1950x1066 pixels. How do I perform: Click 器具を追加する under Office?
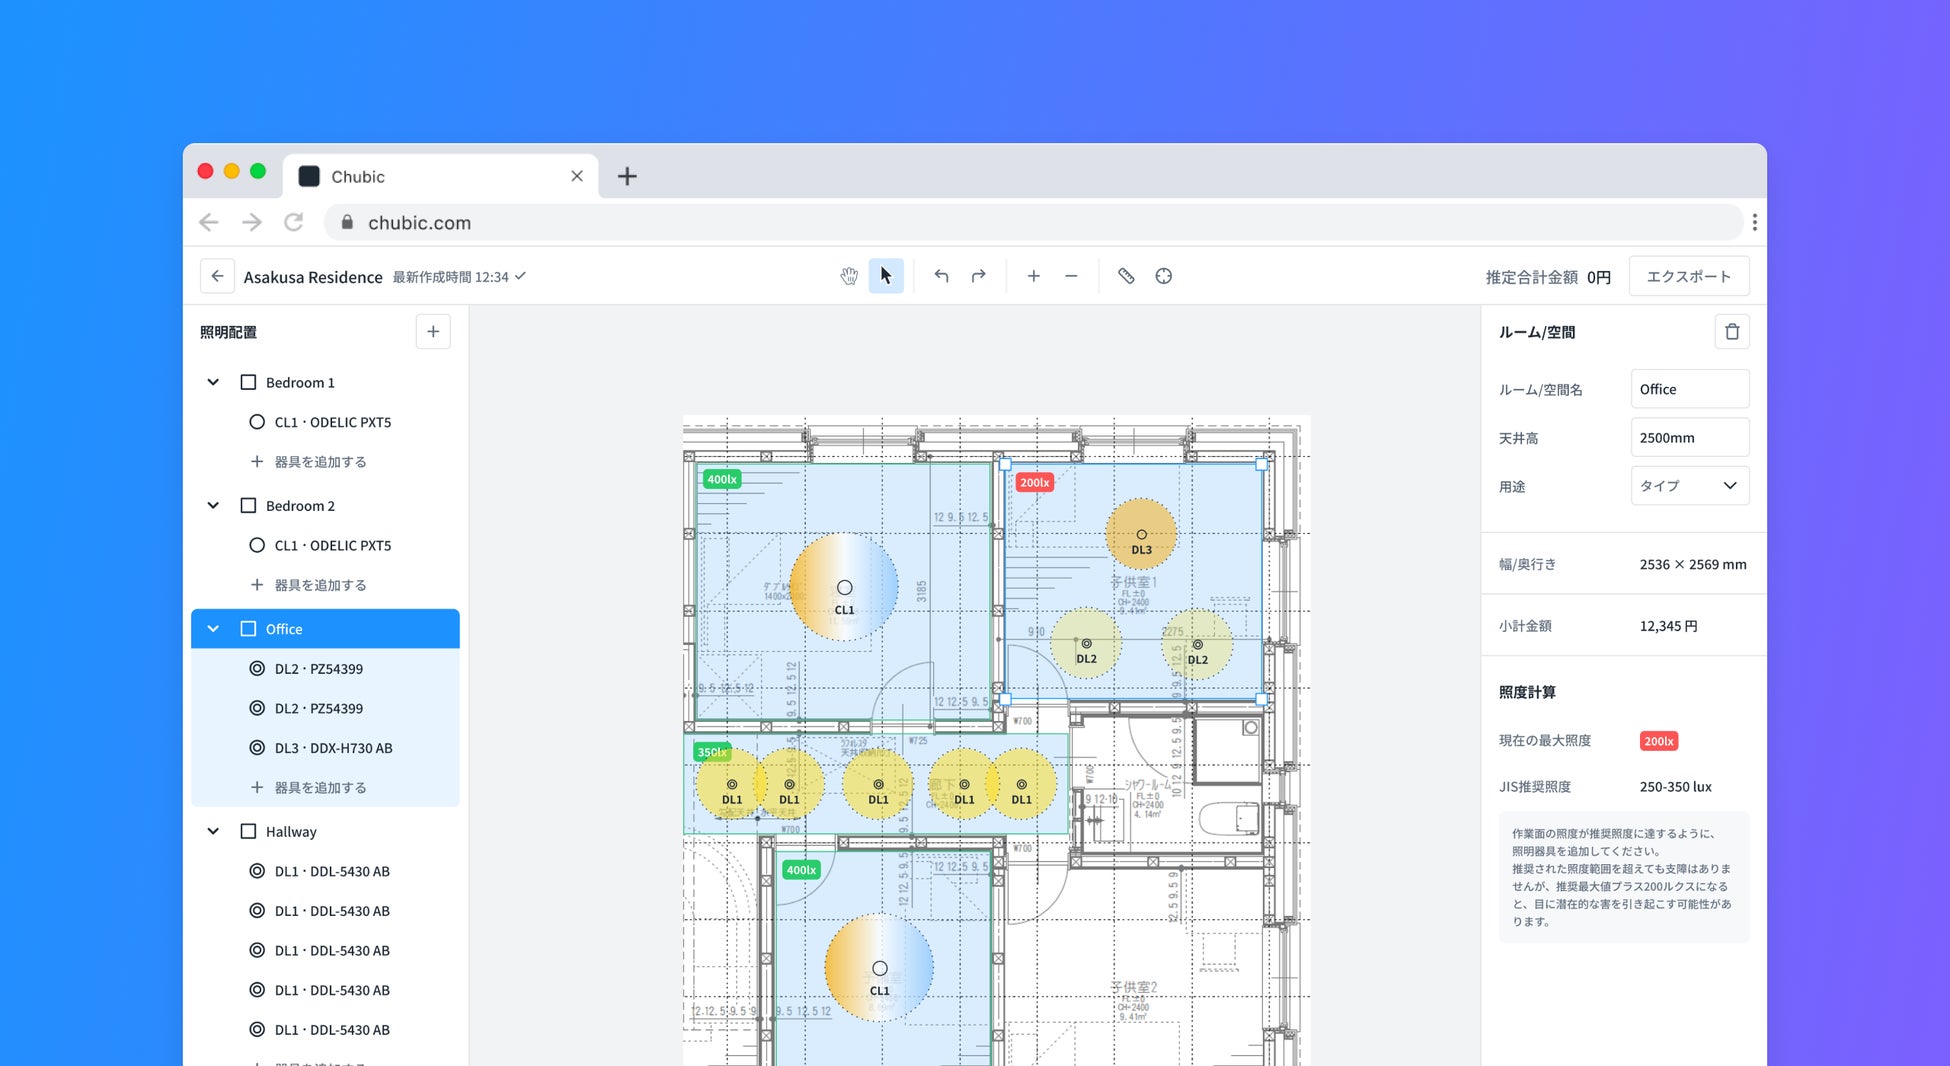point(320,788)
